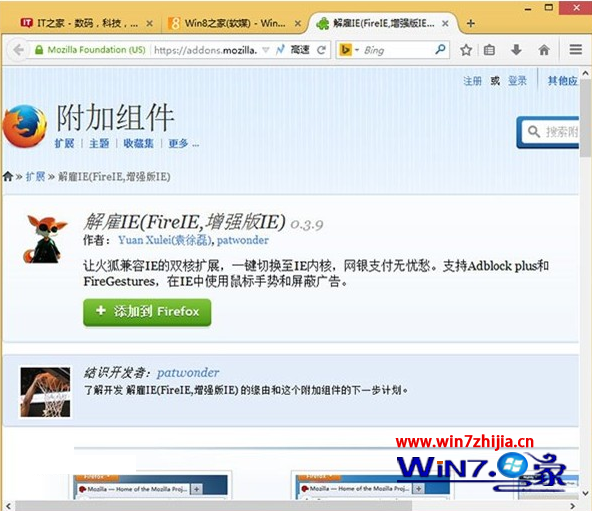
Task: Go back with the navigation arrow
Action: tap(18, 50)
